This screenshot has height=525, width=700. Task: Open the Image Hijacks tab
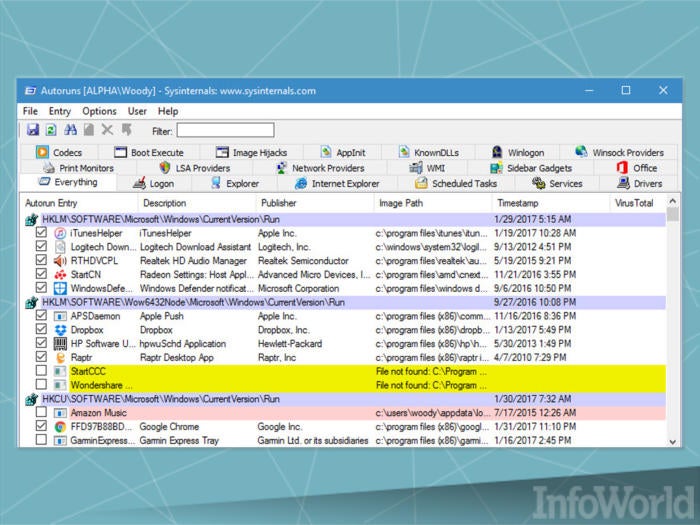coord(251,153)
